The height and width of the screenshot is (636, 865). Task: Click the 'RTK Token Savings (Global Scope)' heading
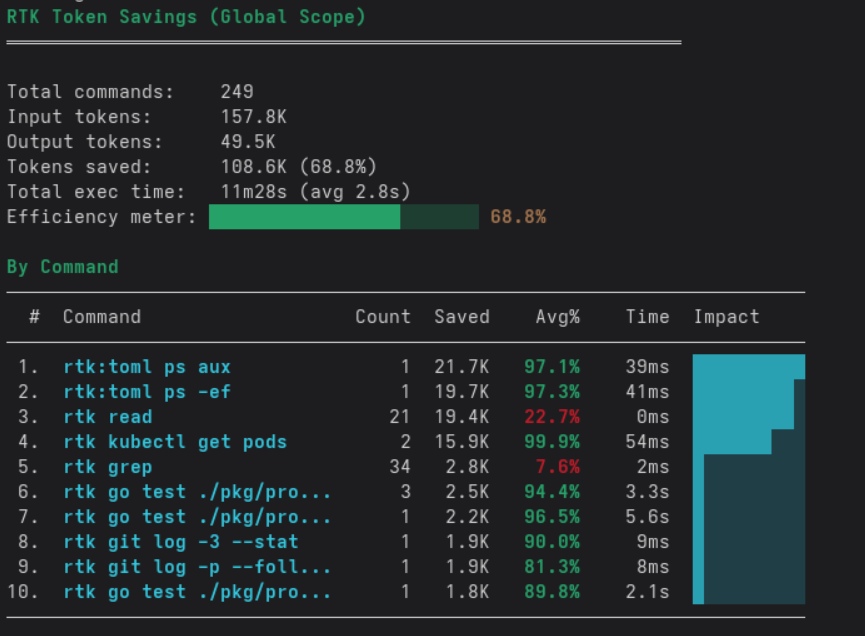[x=186, y=17]
